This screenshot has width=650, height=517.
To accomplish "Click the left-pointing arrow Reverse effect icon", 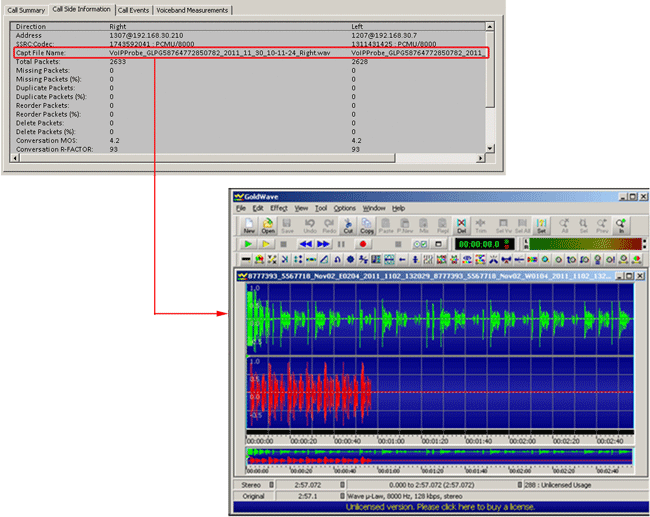I will click(x=402, y=260).
